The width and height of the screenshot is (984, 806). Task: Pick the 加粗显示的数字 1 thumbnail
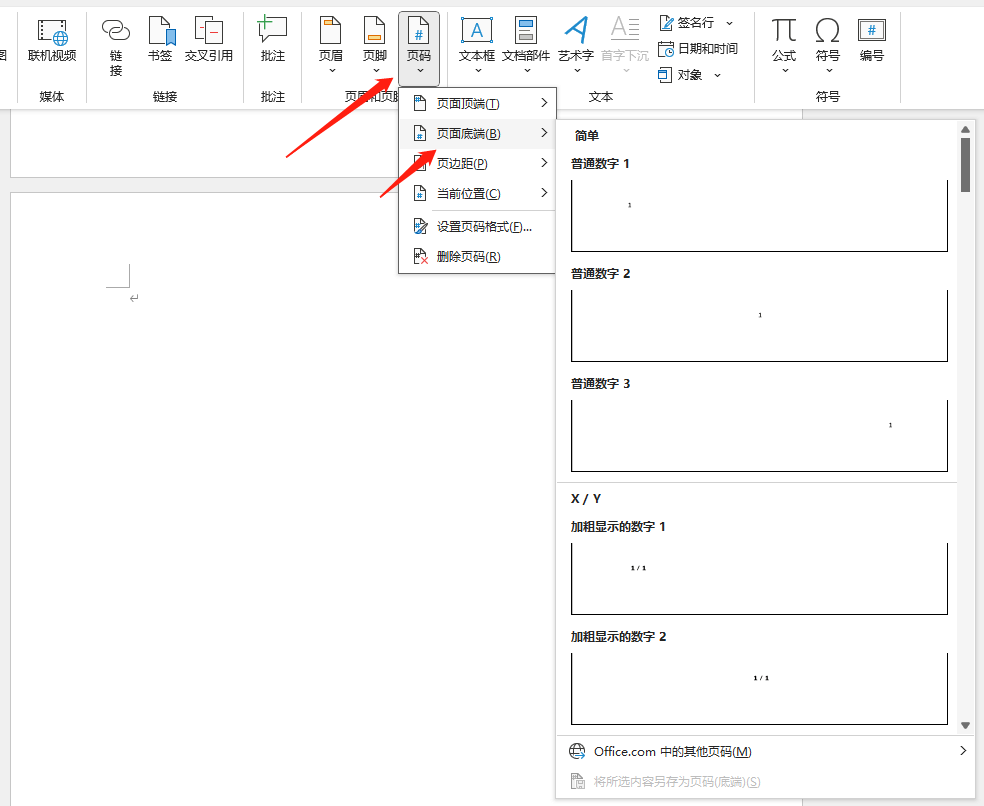(759, 578)
